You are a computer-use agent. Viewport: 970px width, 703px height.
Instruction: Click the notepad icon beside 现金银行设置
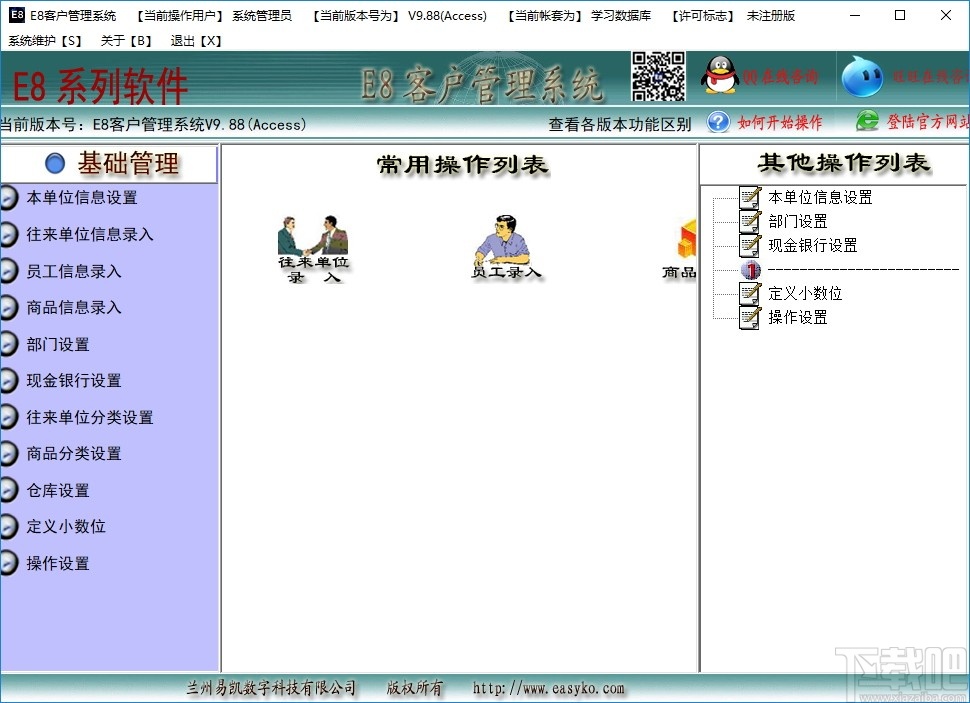(751, 245)
